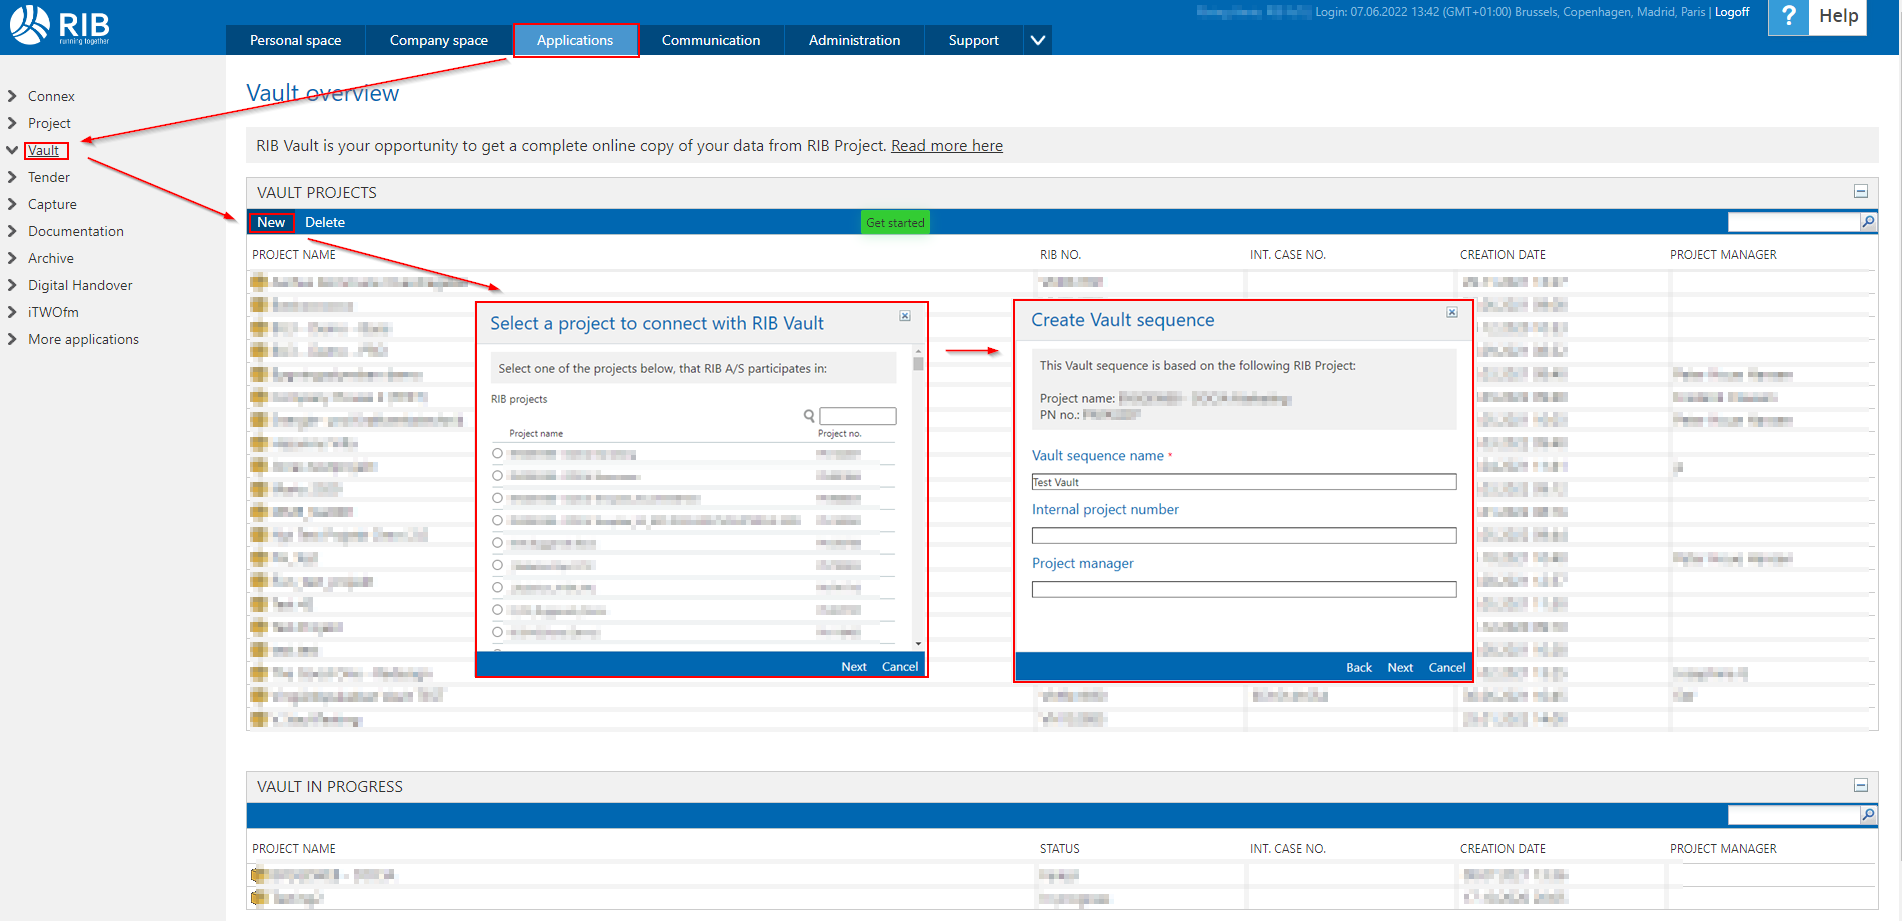This screenshot has height=921, width=1902.
Task: Select the first project radio button in the dialog
Action: [497, 453]
